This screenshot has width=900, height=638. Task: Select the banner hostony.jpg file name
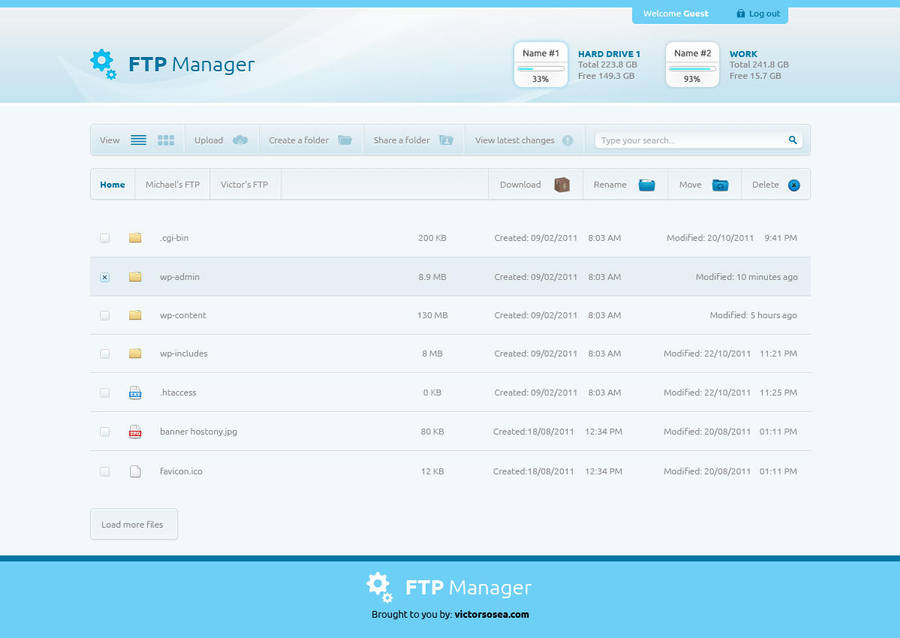(x=198, y=431)
